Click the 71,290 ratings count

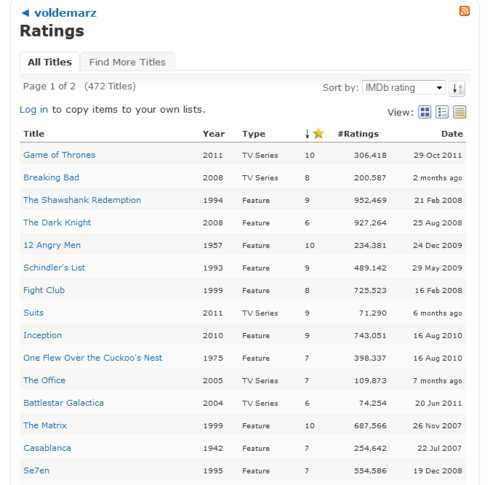pyautogui.click(x=373, y=313)
